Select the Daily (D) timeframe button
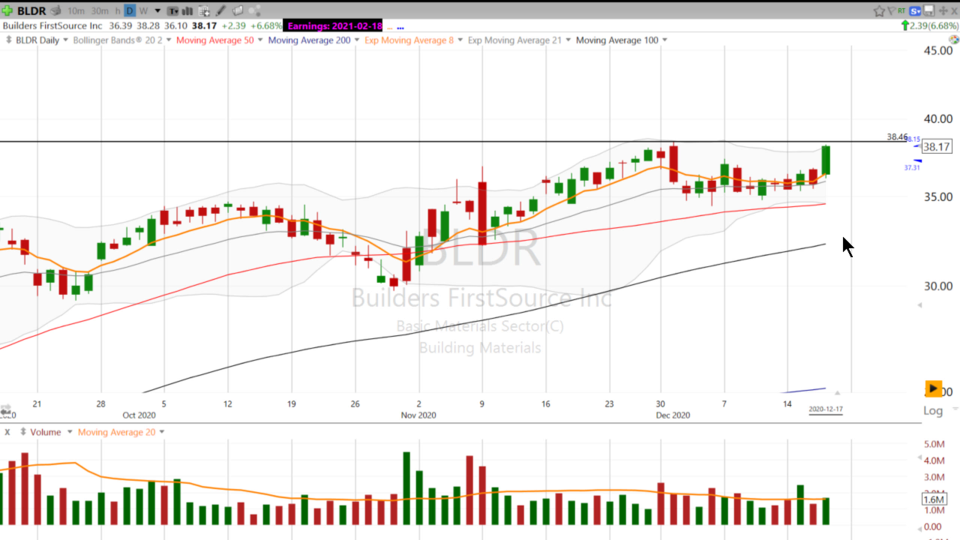The height and width of the screenshot is (540, 960). [130, 11]
